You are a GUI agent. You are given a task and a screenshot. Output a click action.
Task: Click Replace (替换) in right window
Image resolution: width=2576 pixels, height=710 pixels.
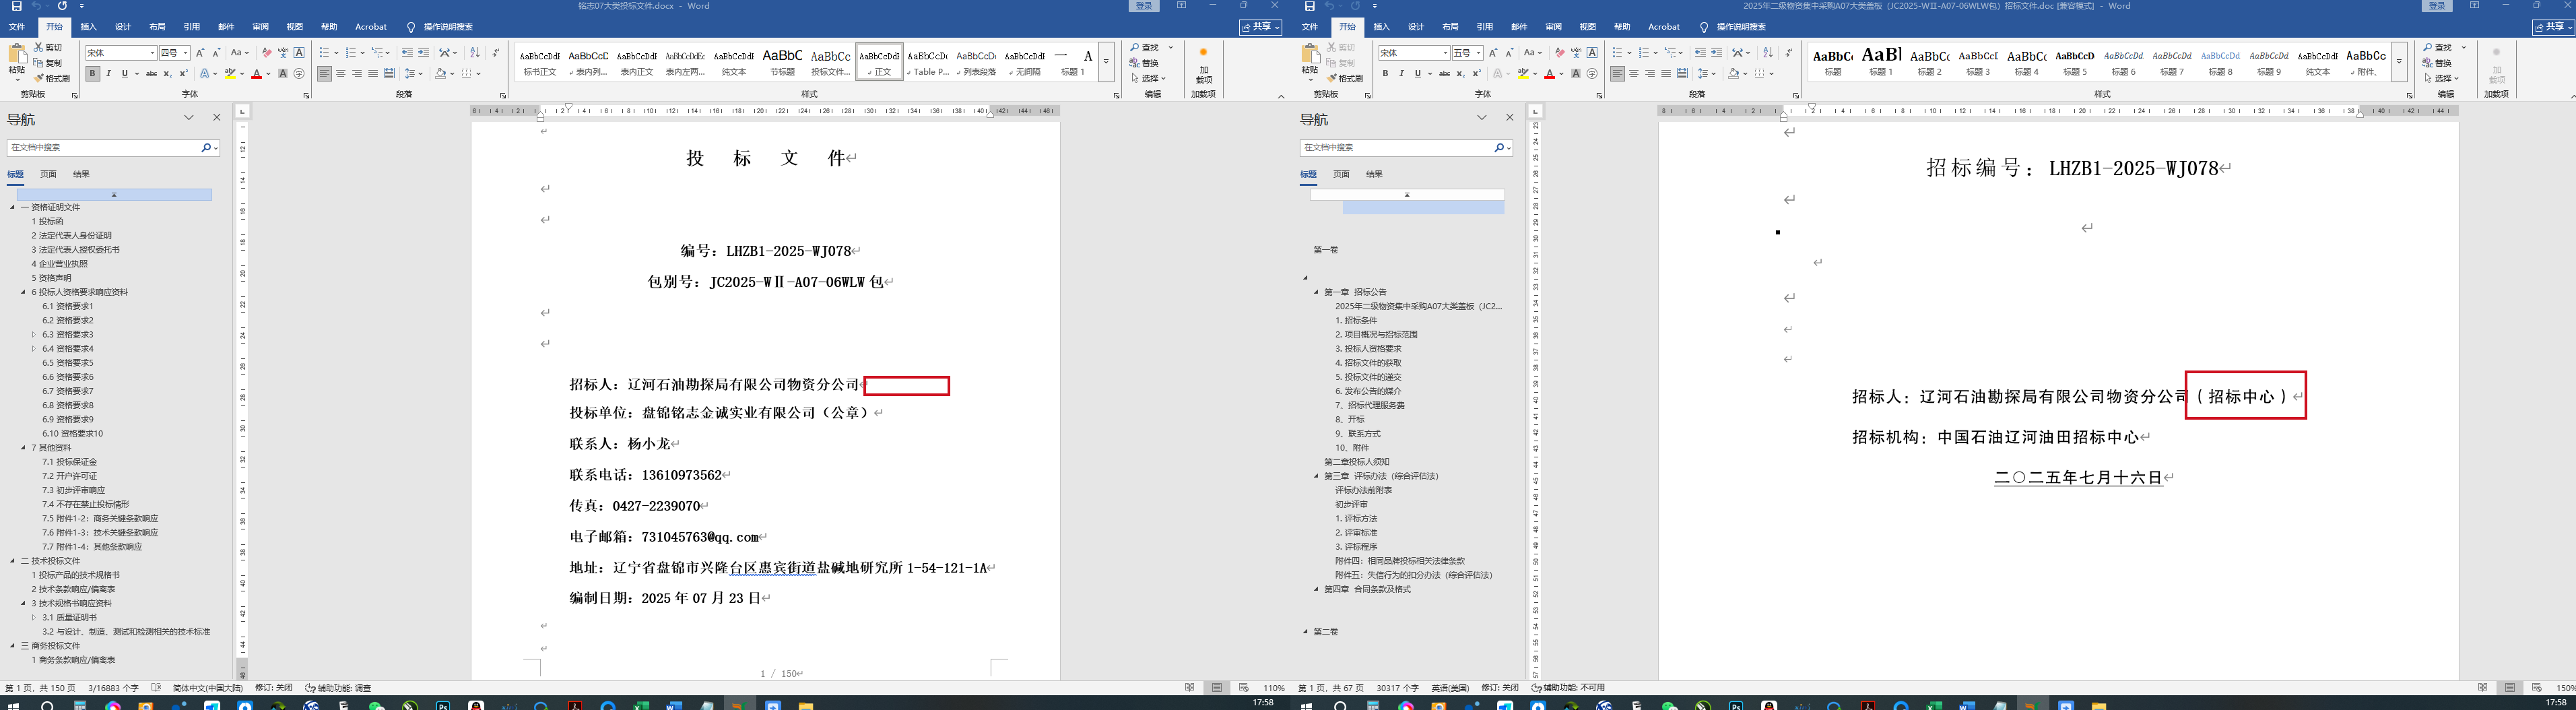[2438, 63]
